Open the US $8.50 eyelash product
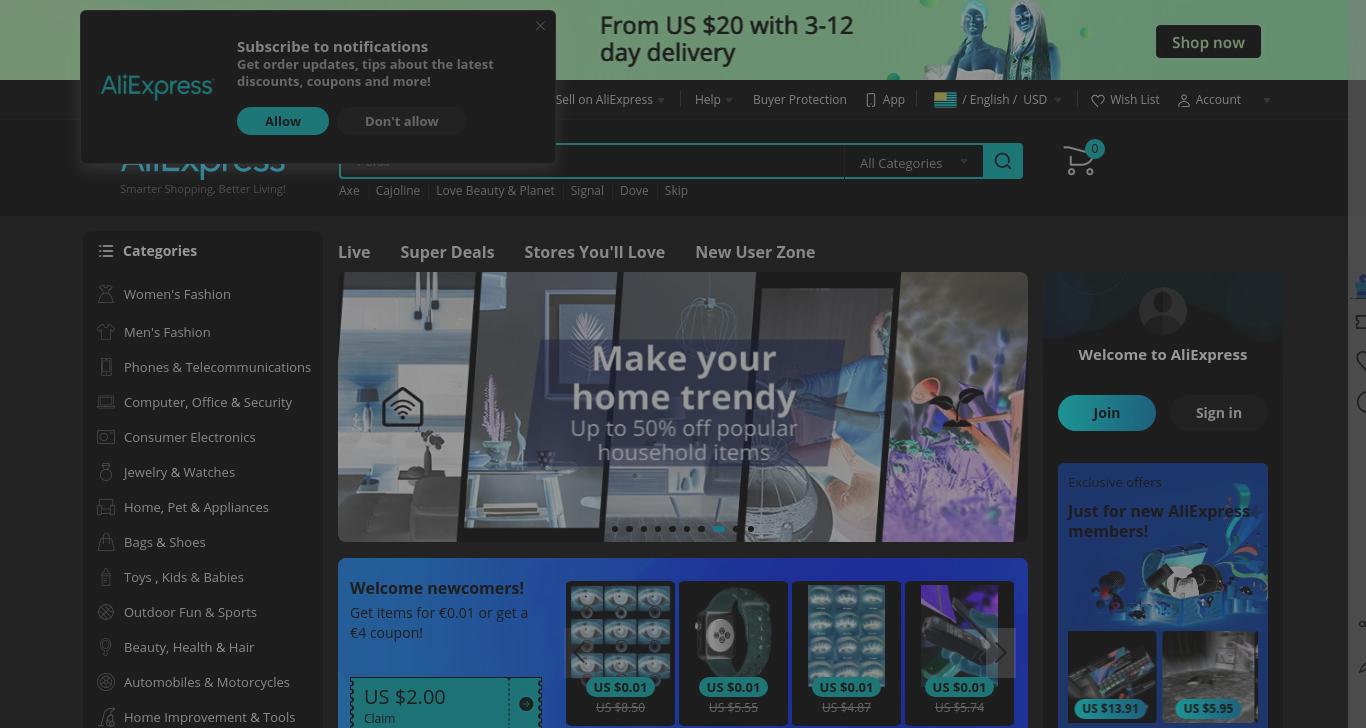This screenshot has height=728, width=1366. tap(620, 651)
